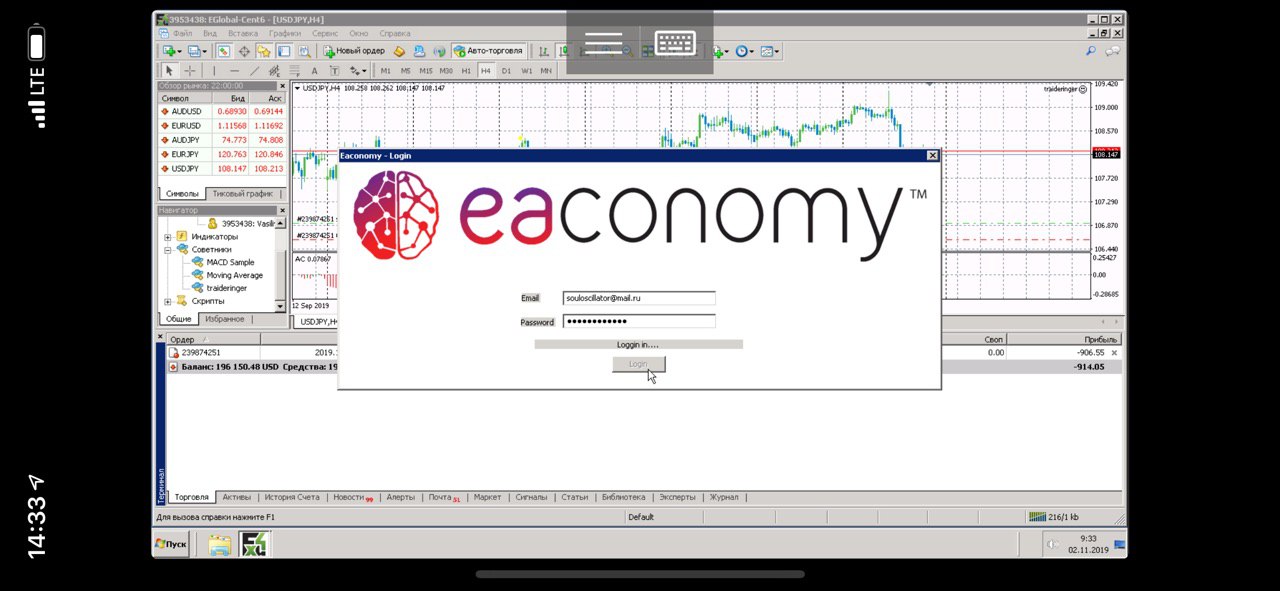The image size is (1280, 591).
Task: Open the Strategy Tester toolbar icon
Action: point(304,51)
